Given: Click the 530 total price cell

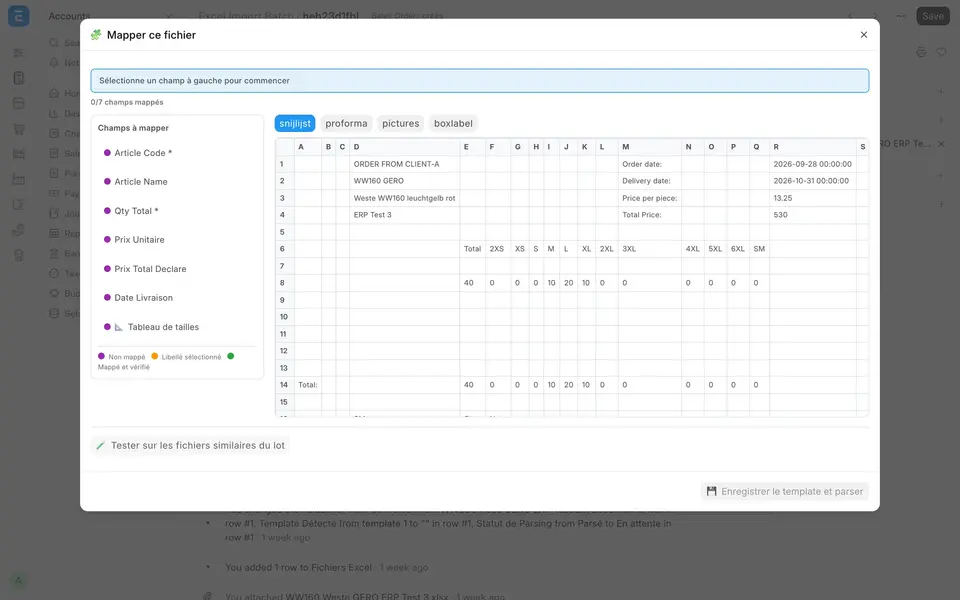Looking at the screenshot, I should pos(812,215).
